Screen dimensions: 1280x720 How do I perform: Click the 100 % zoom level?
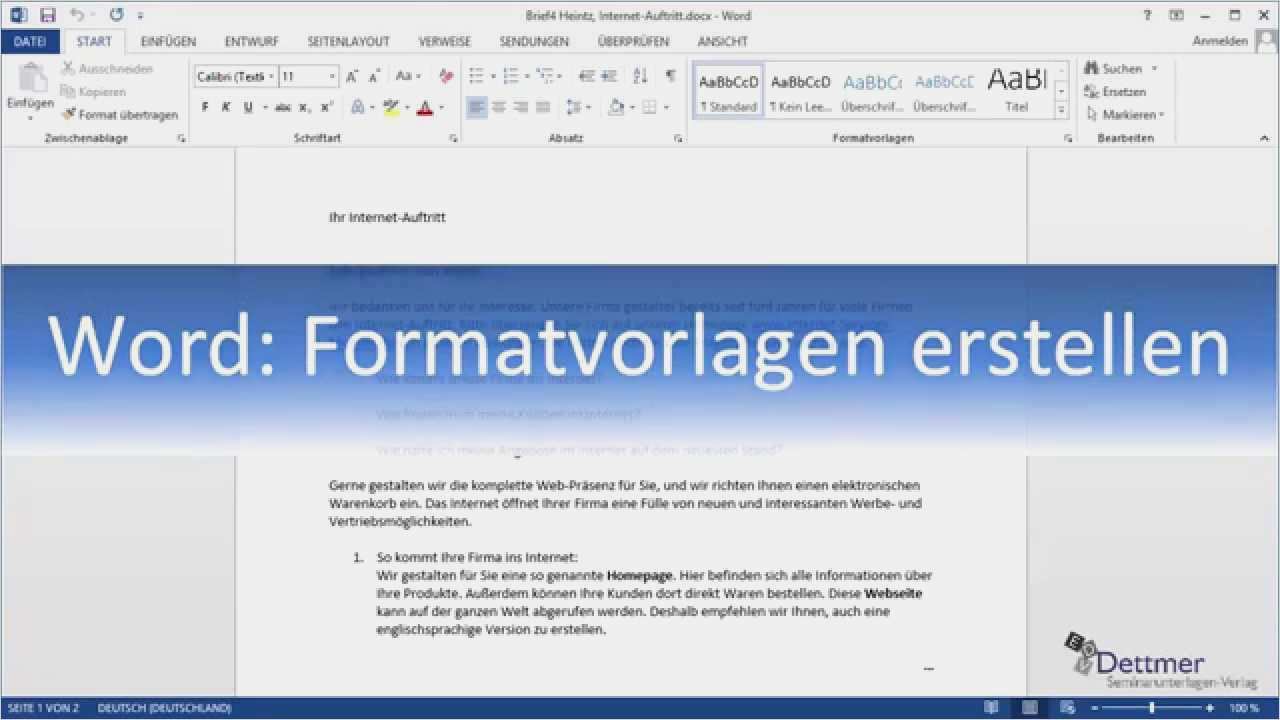point(1244,708)
